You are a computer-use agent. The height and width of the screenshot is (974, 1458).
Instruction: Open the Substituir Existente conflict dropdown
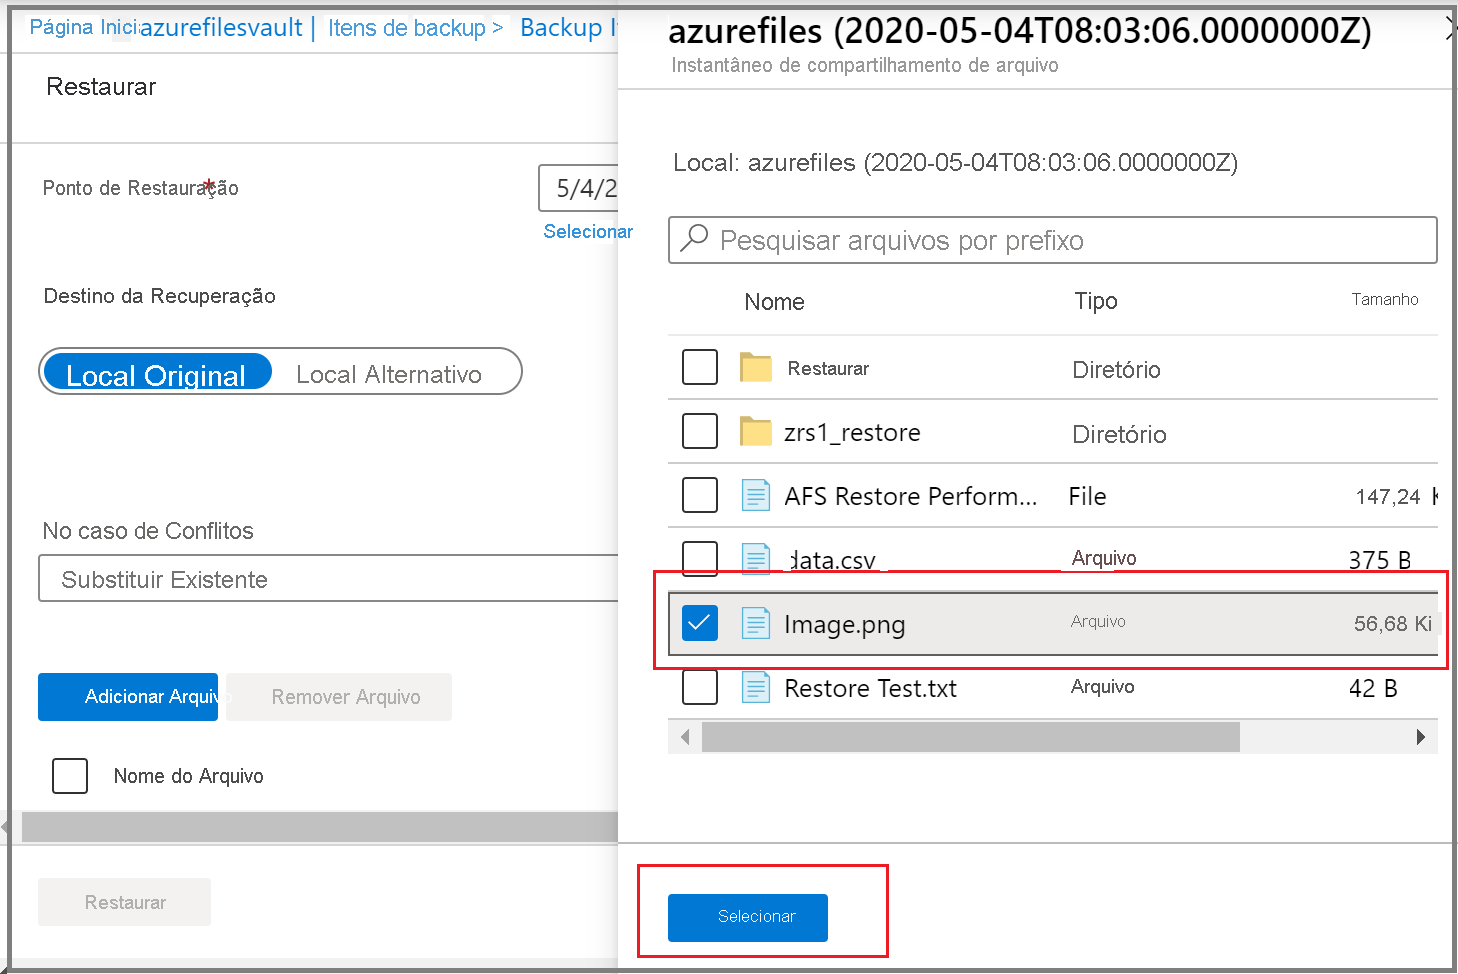click(x=328, y=578)
